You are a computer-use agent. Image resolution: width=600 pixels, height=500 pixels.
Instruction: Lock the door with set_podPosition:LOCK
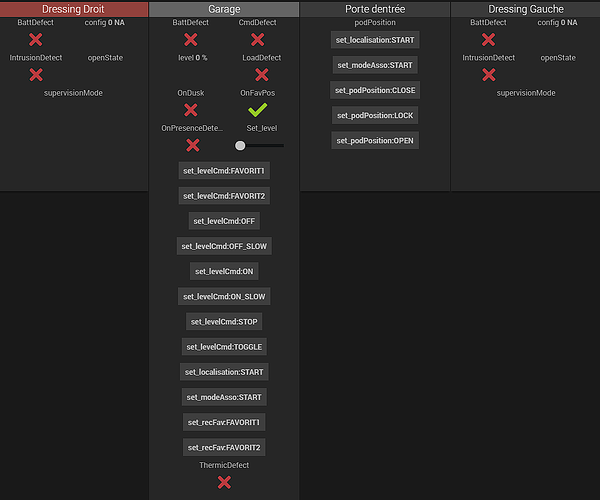[375, 116]
